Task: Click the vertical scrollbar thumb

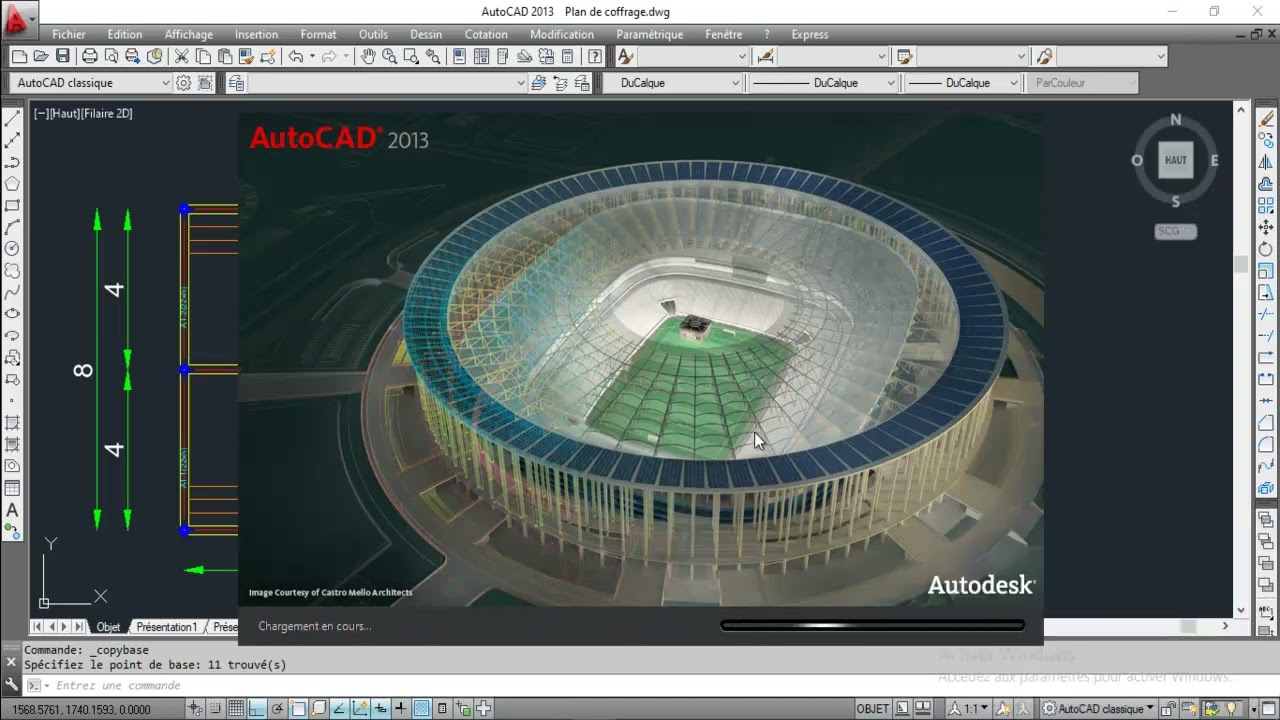Action: 1241,265
